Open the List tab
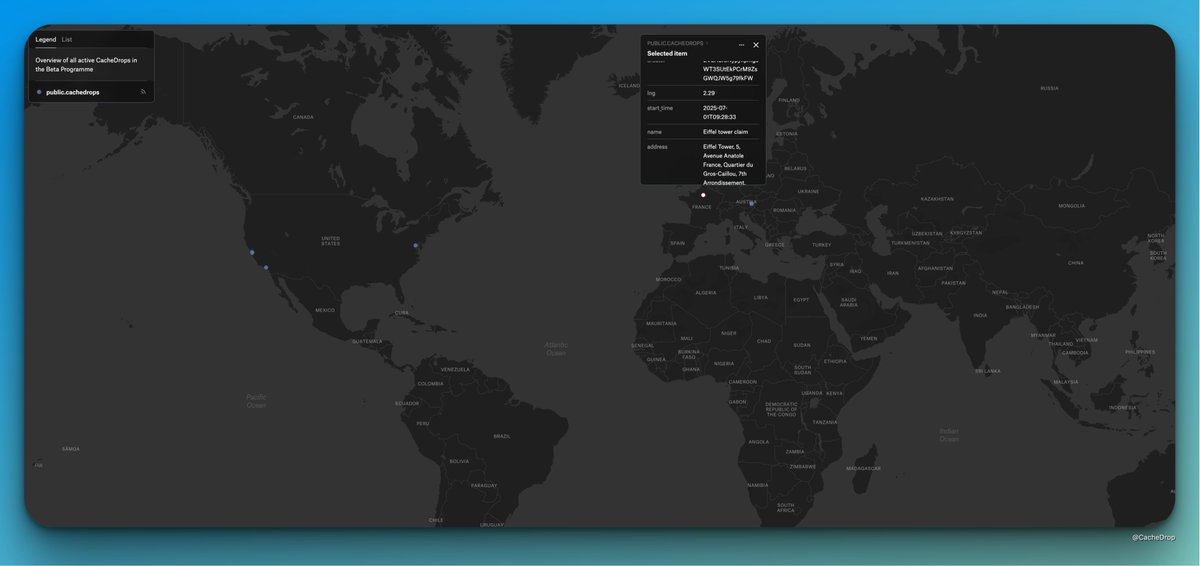 pos(67,39)
